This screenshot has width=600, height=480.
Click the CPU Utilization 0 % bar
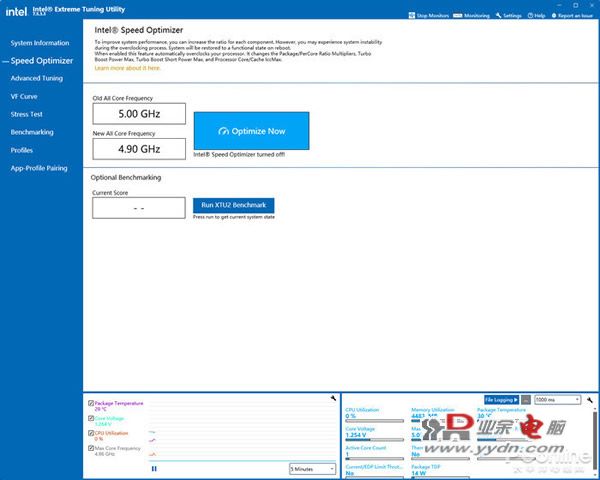pos(374,421)
